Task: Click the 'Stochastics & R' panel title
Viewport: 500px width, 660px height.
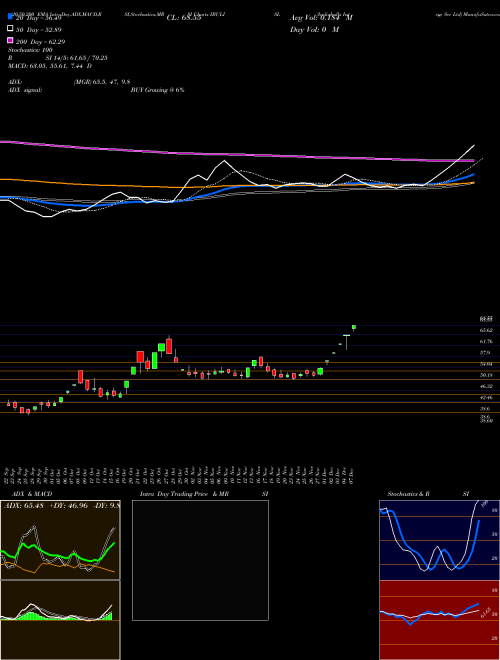Action: click(409, 494)
